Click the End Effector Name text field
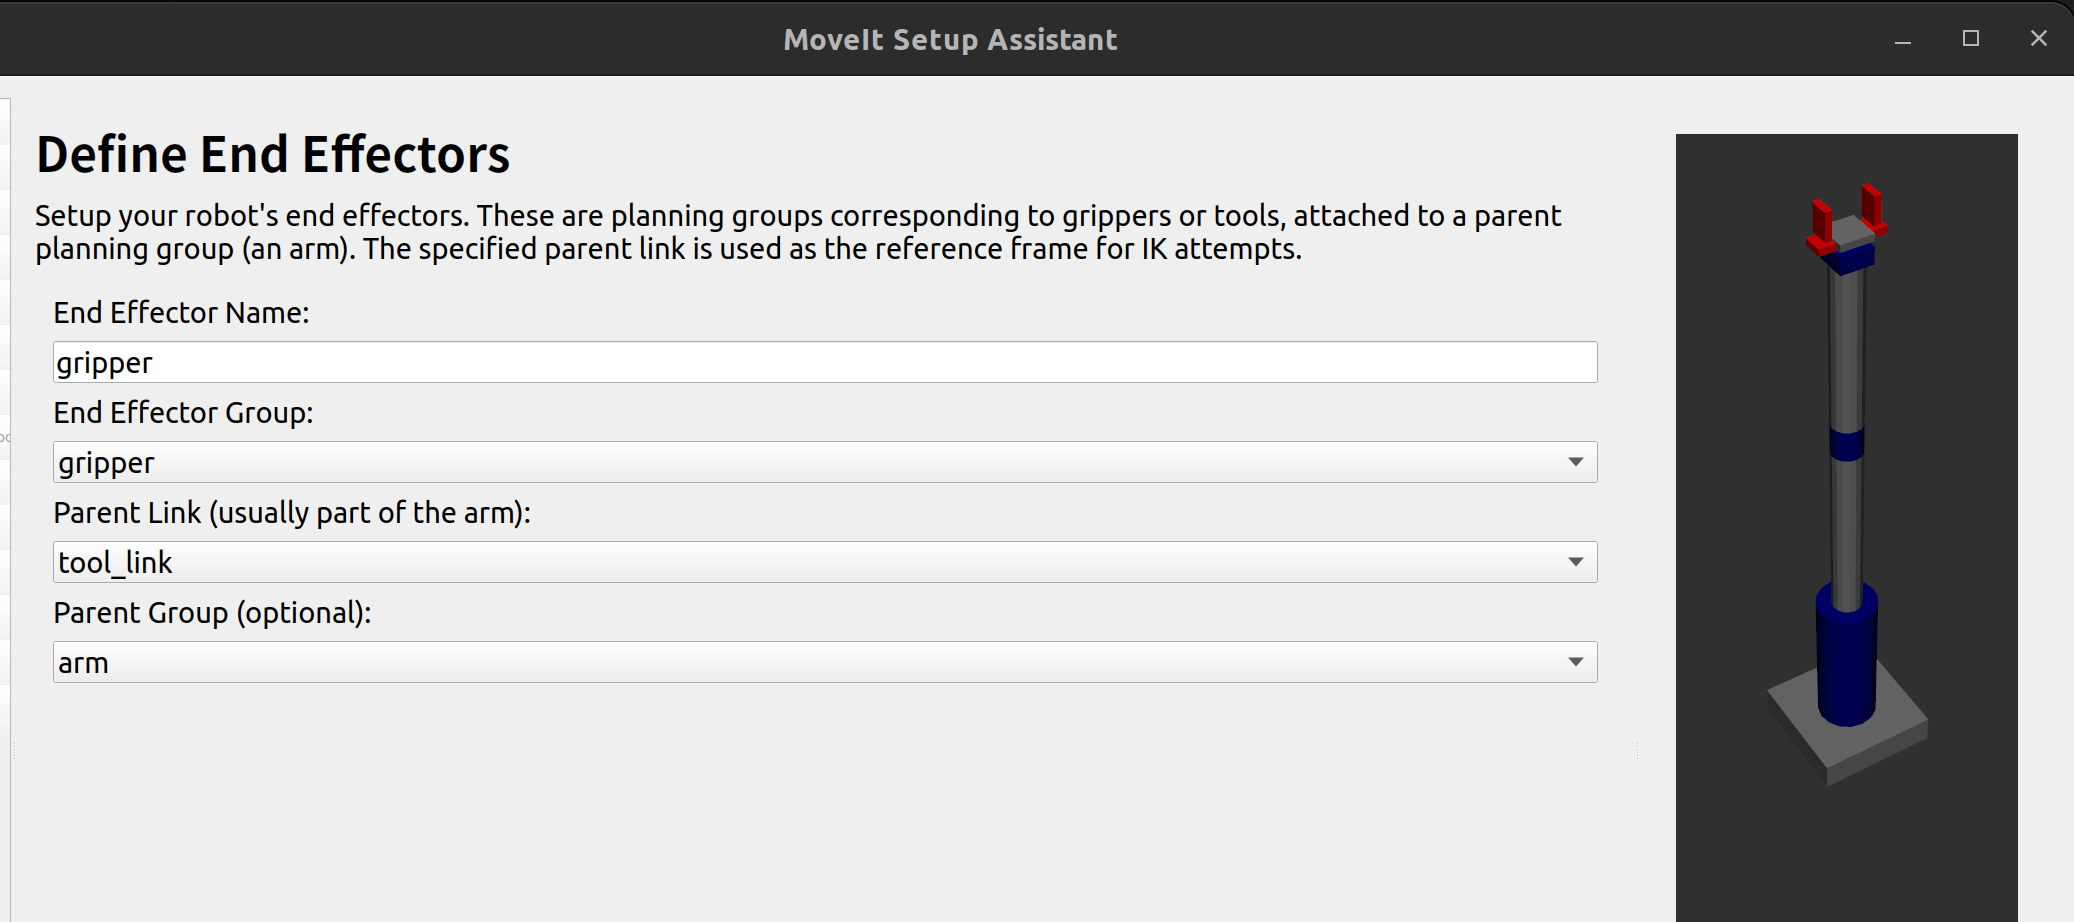Viewport: 2074px width, 922px height. click(x=824, y=362)
